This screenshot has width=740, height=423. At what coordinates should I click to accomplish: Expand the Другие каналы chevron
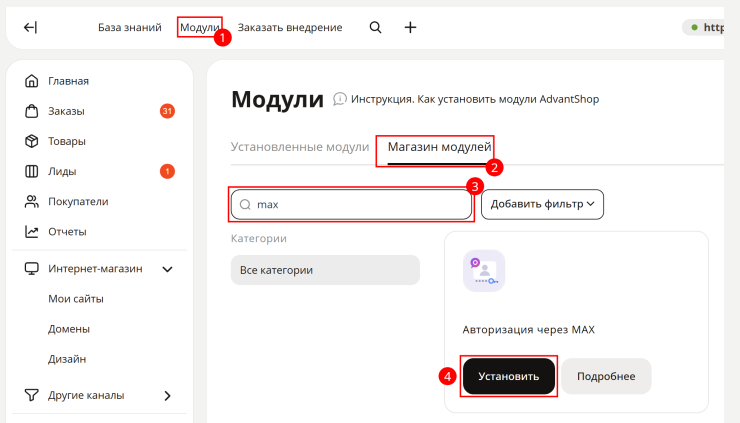coord(168,395)
